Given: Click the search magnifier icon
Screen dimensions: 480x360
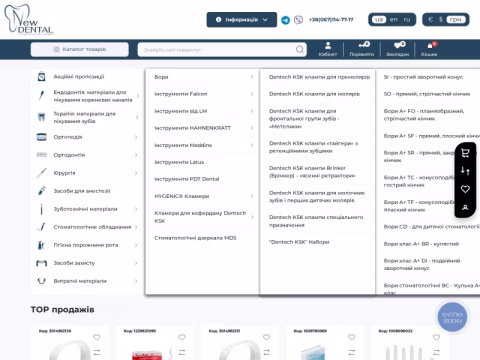Looking at the screenshot, I should (300, 50).
